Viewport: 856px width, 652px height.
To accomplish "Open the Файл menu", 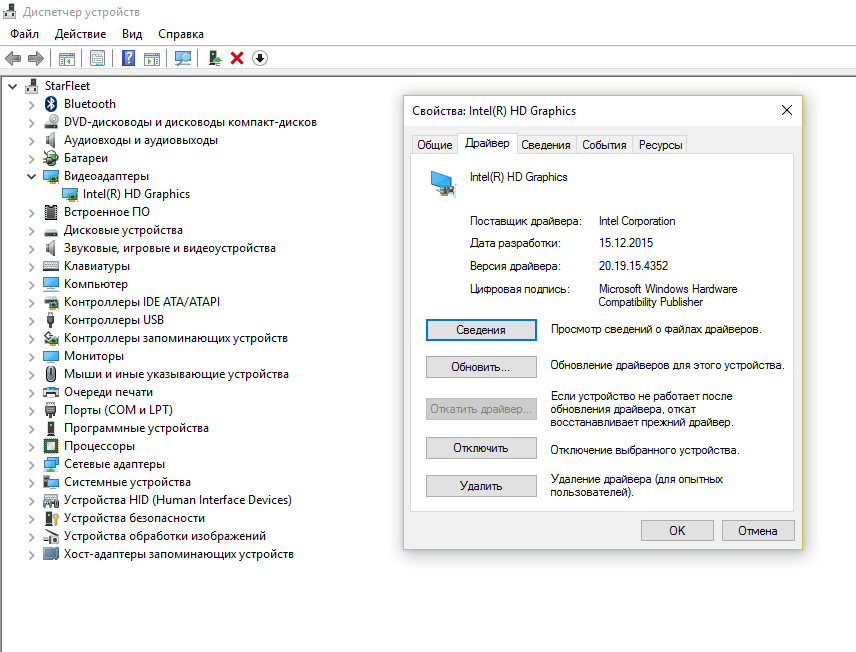I will tap(25, 34).
